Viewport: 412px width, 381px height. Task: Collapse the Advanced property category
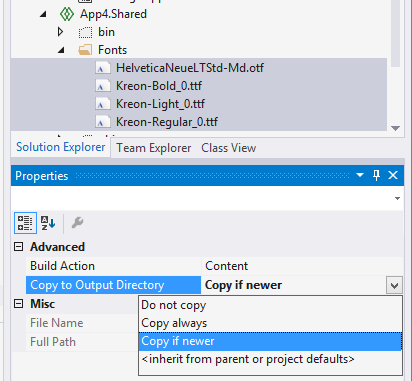point(19,247)
